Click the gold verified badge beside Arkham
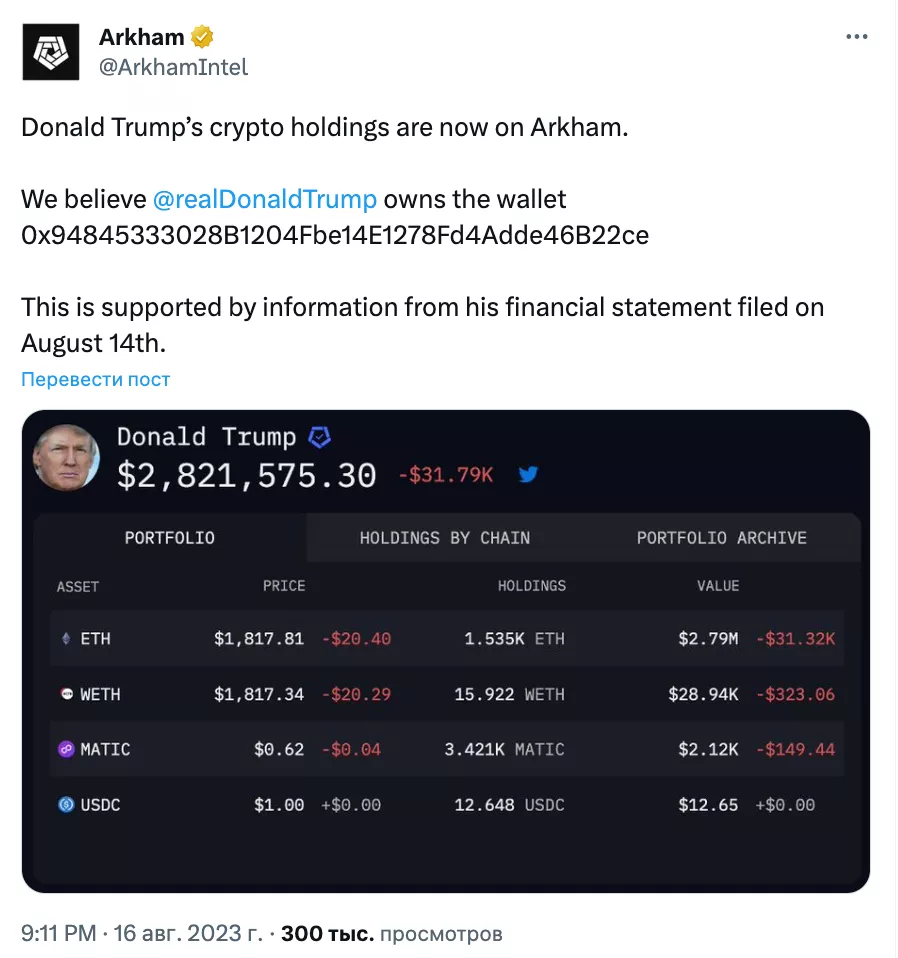 click(x=203, y=38)
